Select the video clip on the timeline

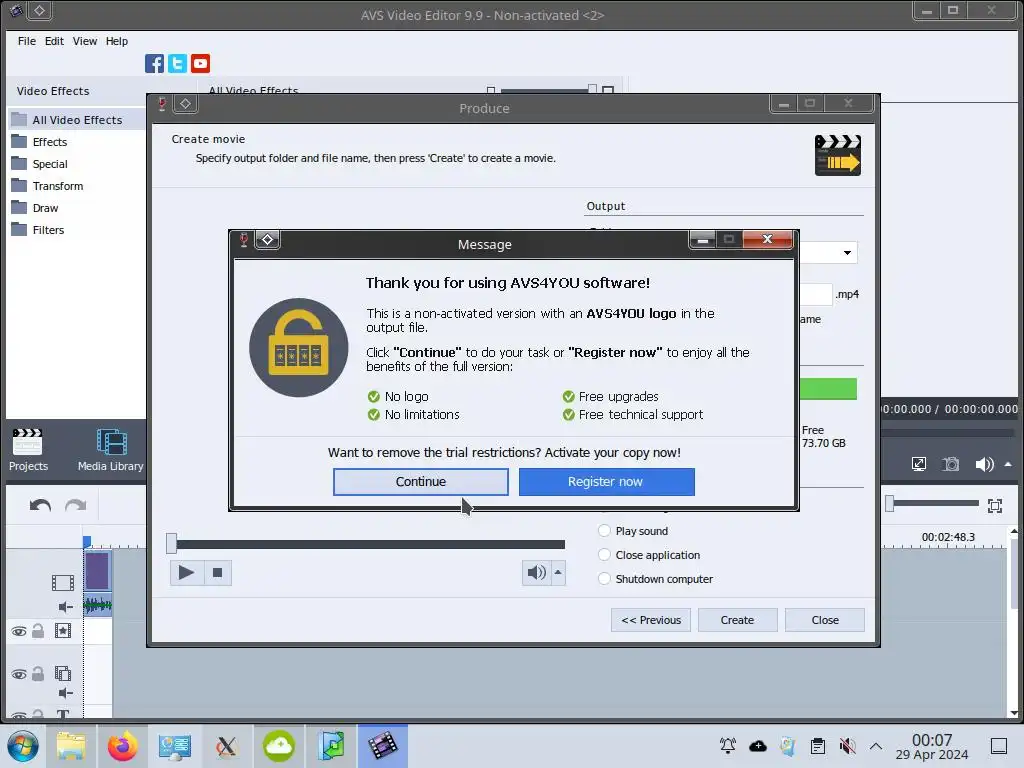[x=97, y=571]
